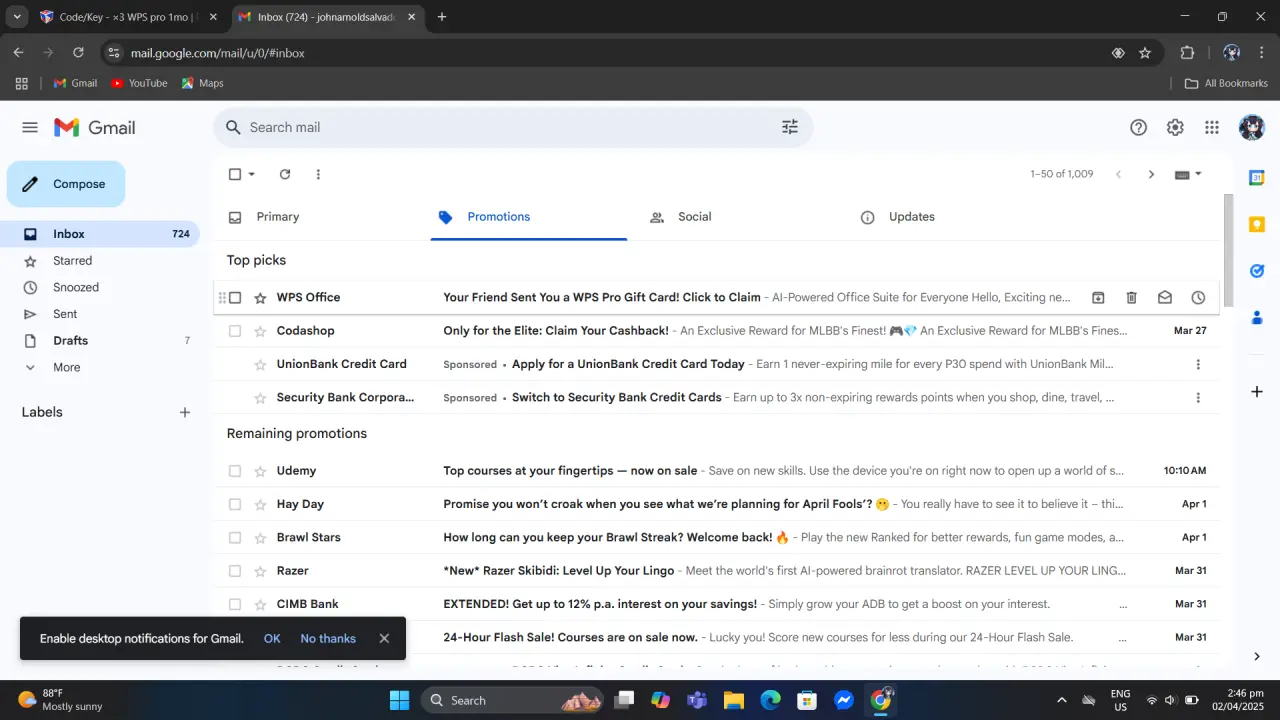
Task: Select the Udemy email checkbox
Action: click(235, 471)
